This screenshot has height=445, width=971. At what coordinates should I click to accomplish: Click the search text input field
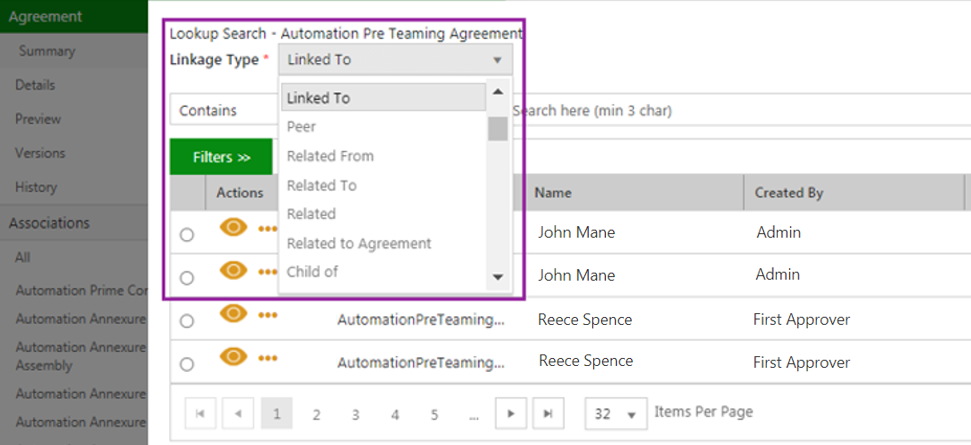[x=700, y=110]
